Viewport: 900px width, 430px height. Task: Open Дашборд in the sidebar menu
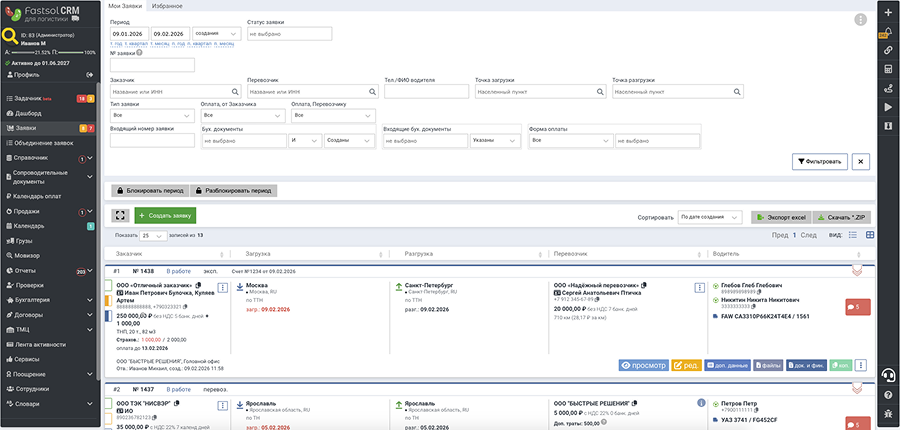point(30,114)
